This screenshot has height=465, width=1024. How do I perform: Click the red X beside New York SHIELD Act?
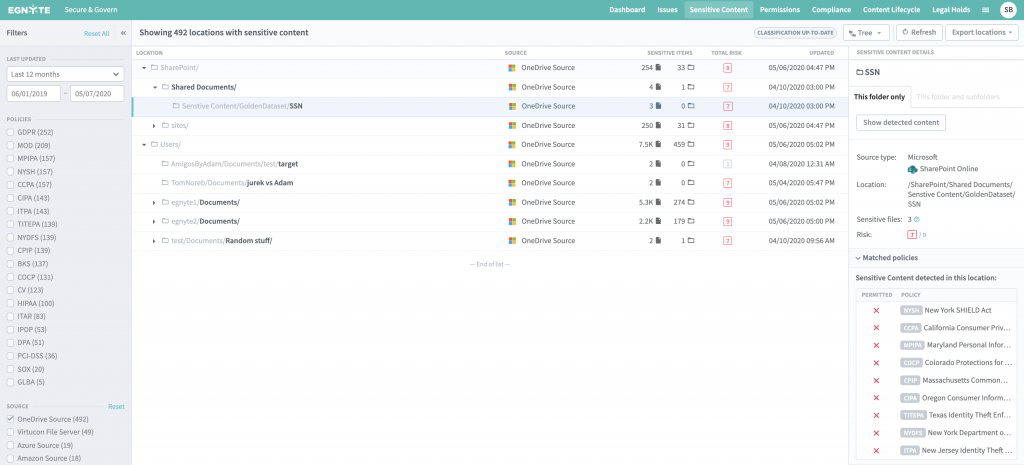point(876,311)
